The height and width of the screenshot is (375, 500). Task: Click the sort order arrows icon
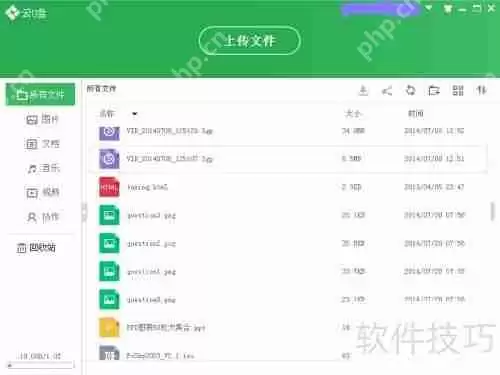coord(481,90)
